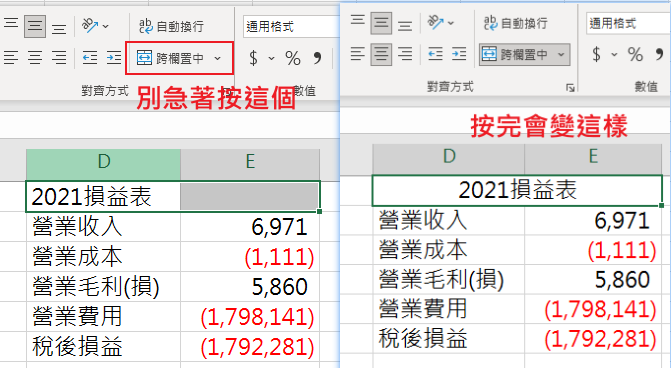This screenshot has width=671, height=368.
Task: Expand 跨欄置中 dropdown arrow in left screenshot
Action: (x=217, y=58)
